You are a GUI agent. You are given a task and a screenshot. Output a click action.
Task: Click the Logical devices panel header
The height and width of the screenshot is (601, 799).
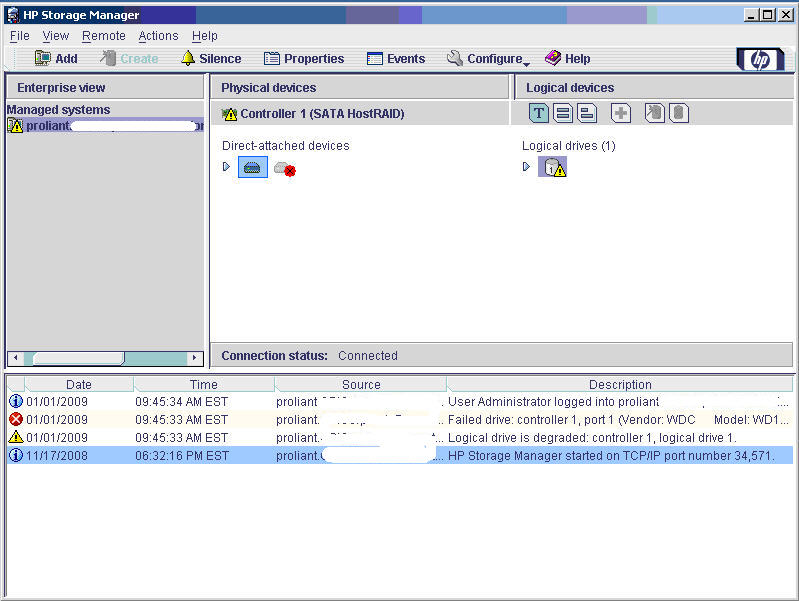coord(654,88)
